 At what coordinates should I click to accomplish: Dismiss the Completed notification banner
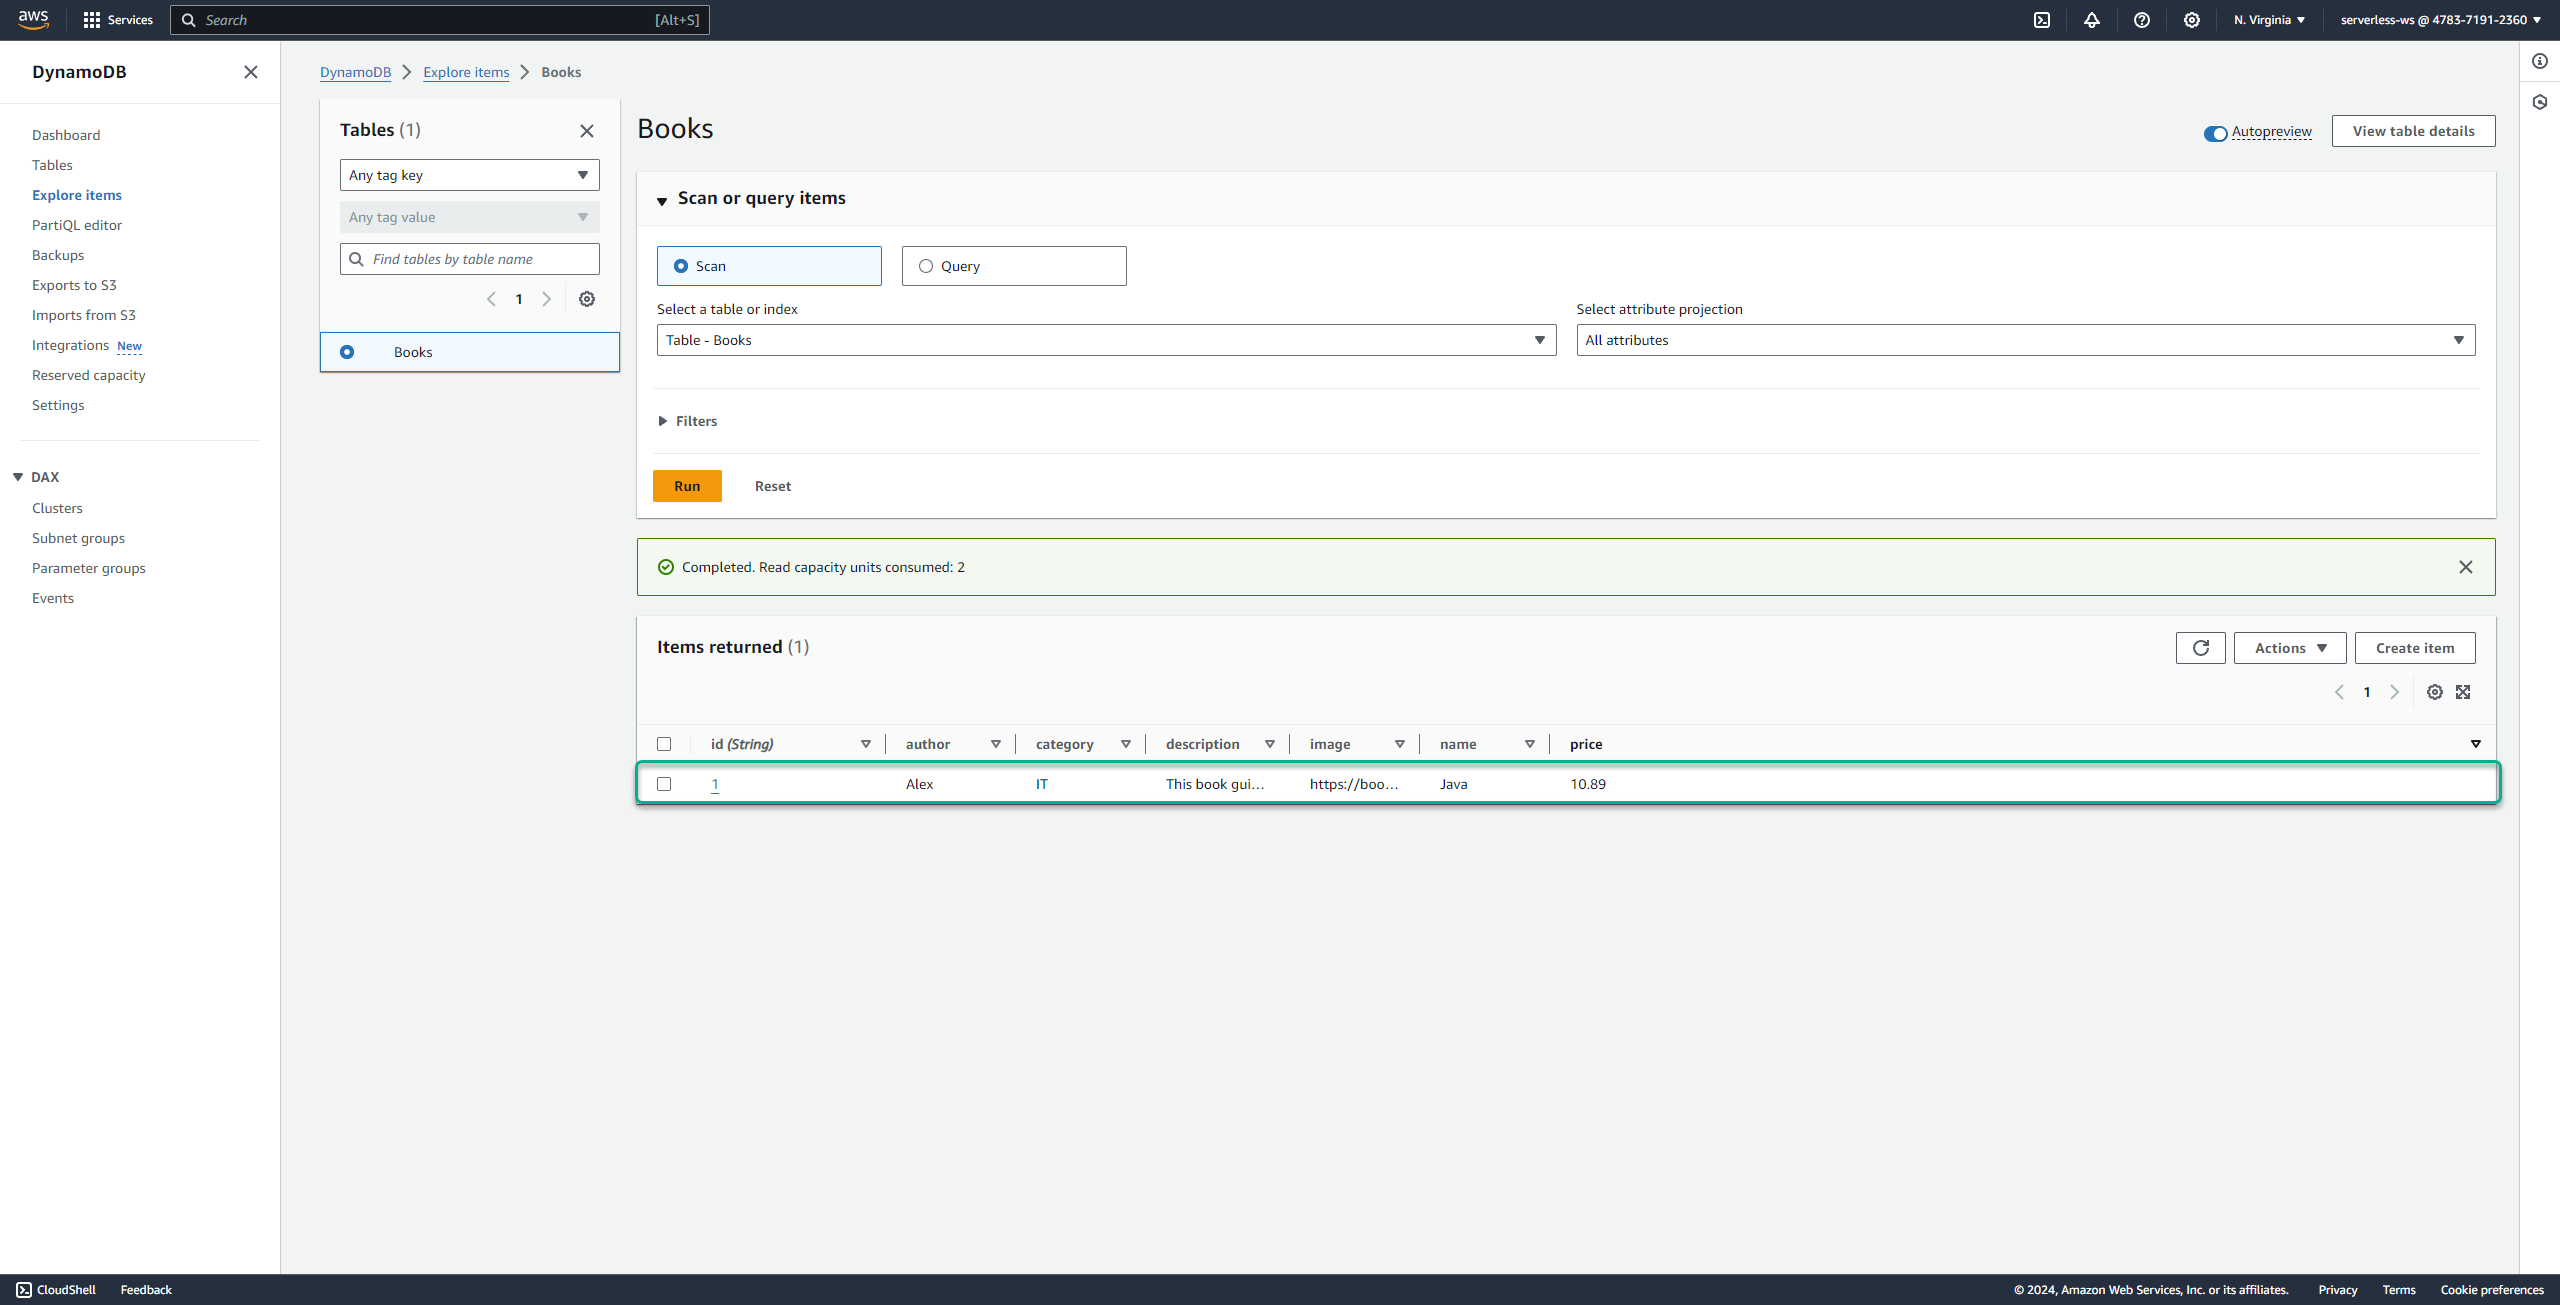coord(2466,567)
